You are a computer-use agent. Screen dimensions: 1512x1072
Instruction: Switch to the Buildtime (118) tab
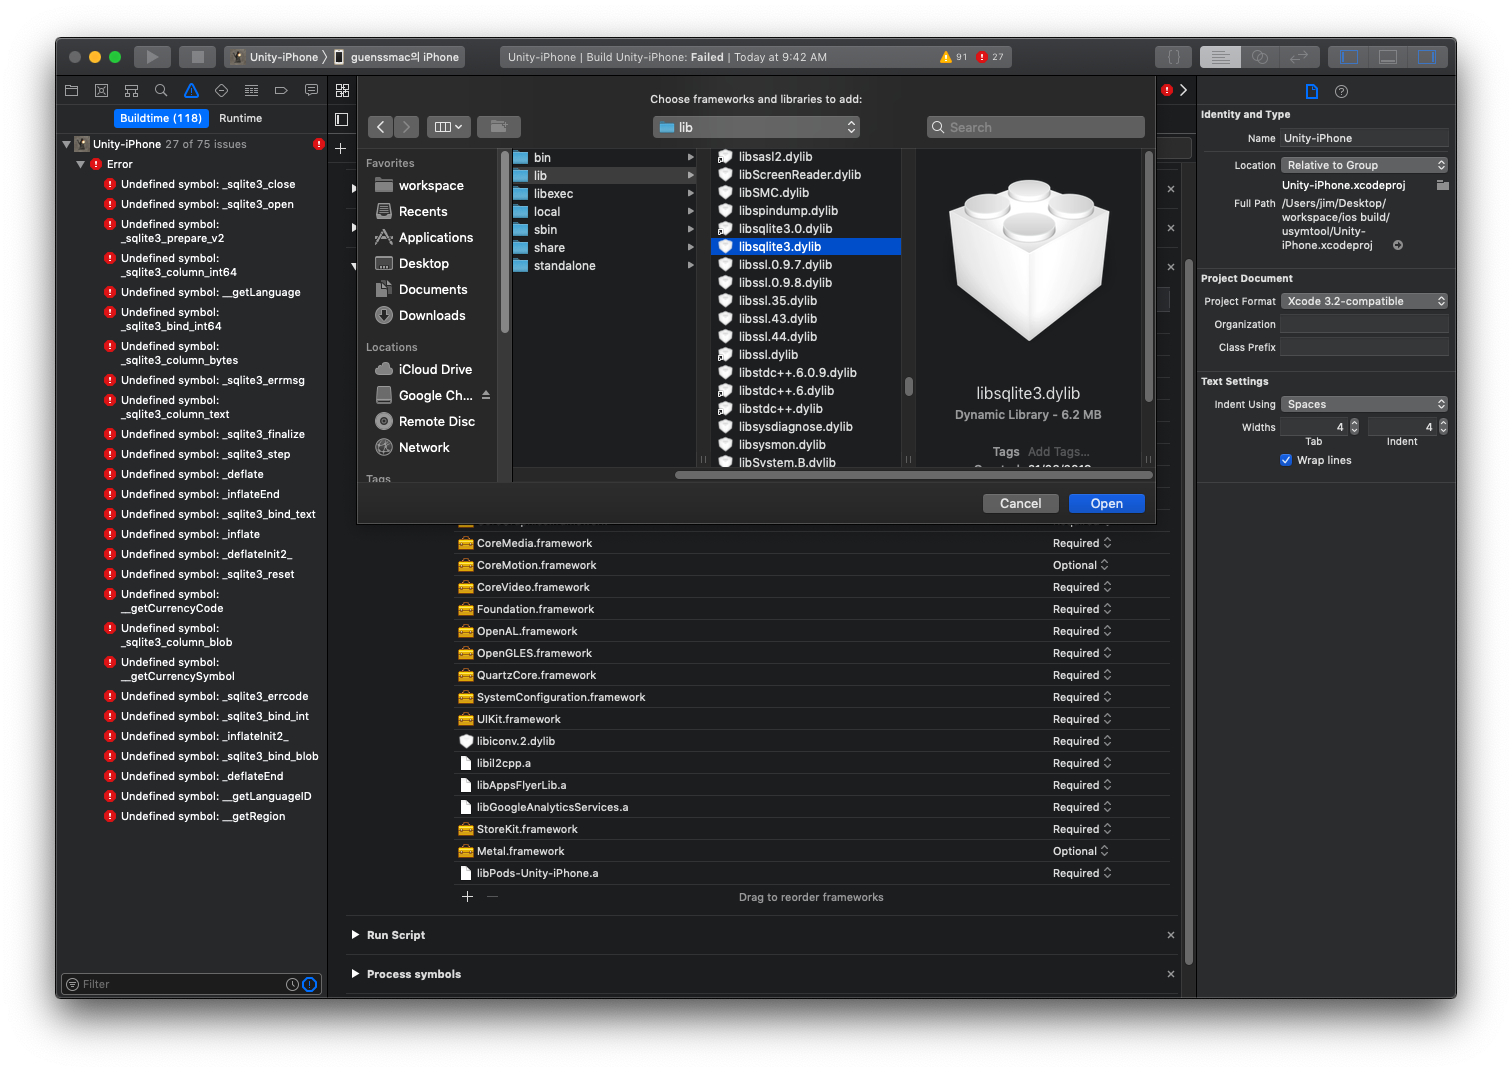(161, 118)
